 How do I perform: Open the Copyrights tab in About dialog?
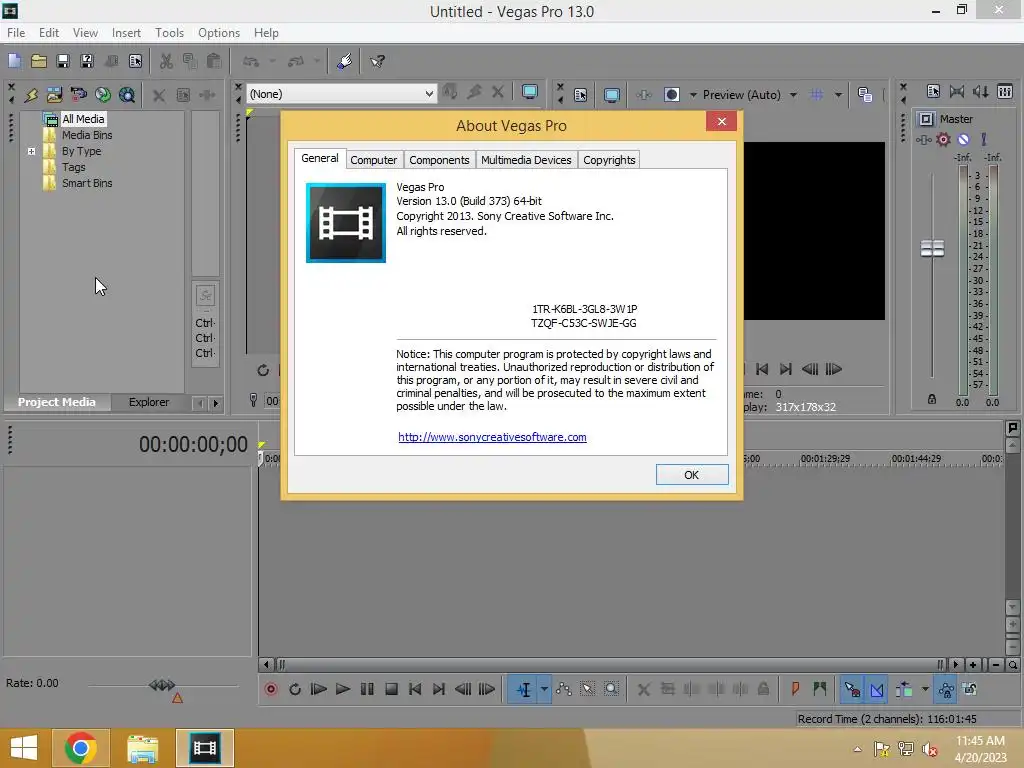click(609, 160)
